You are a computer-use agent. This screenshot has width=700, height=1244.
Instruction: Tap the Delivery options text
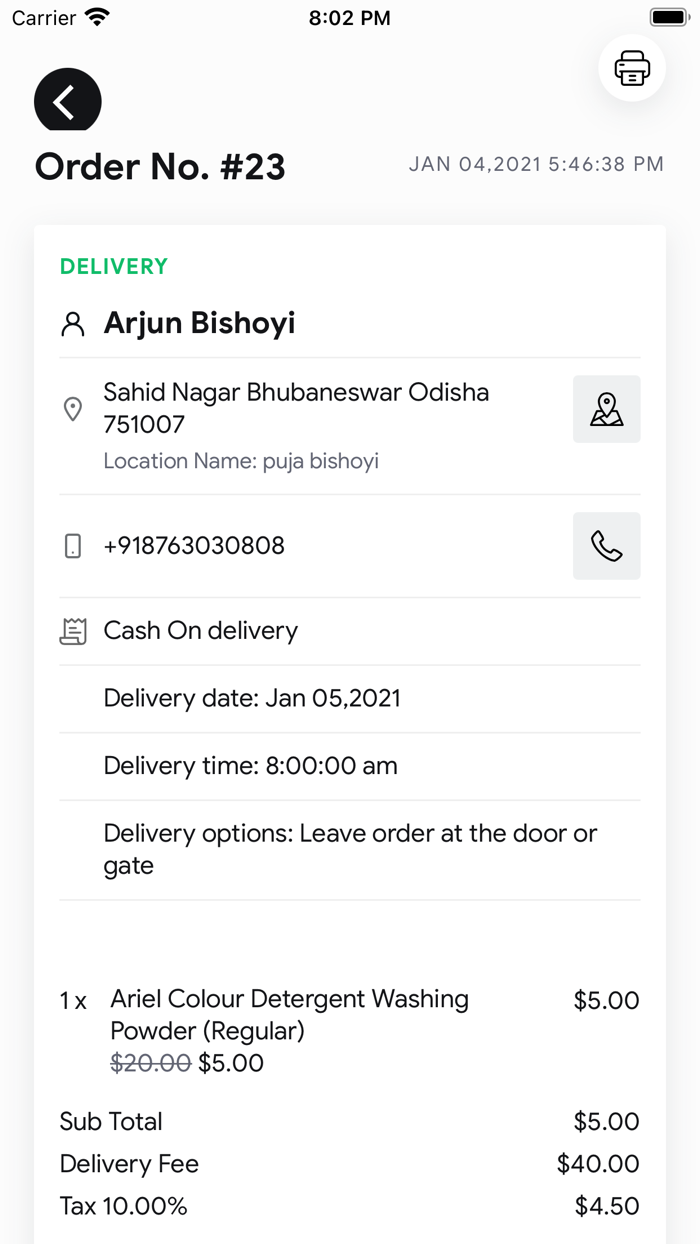coord(350,849)
